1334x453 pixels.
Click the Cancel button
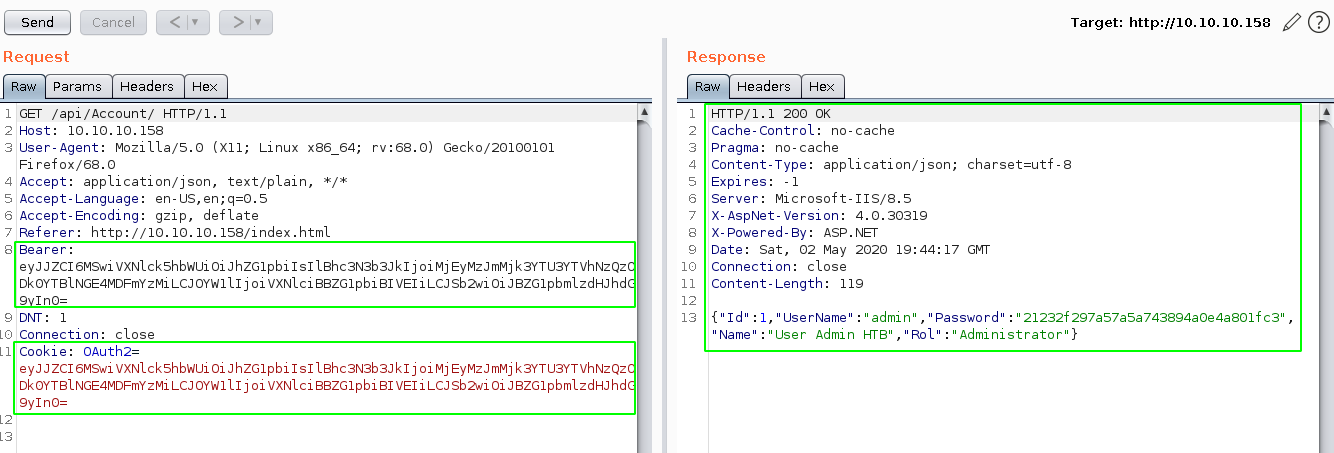113,22
